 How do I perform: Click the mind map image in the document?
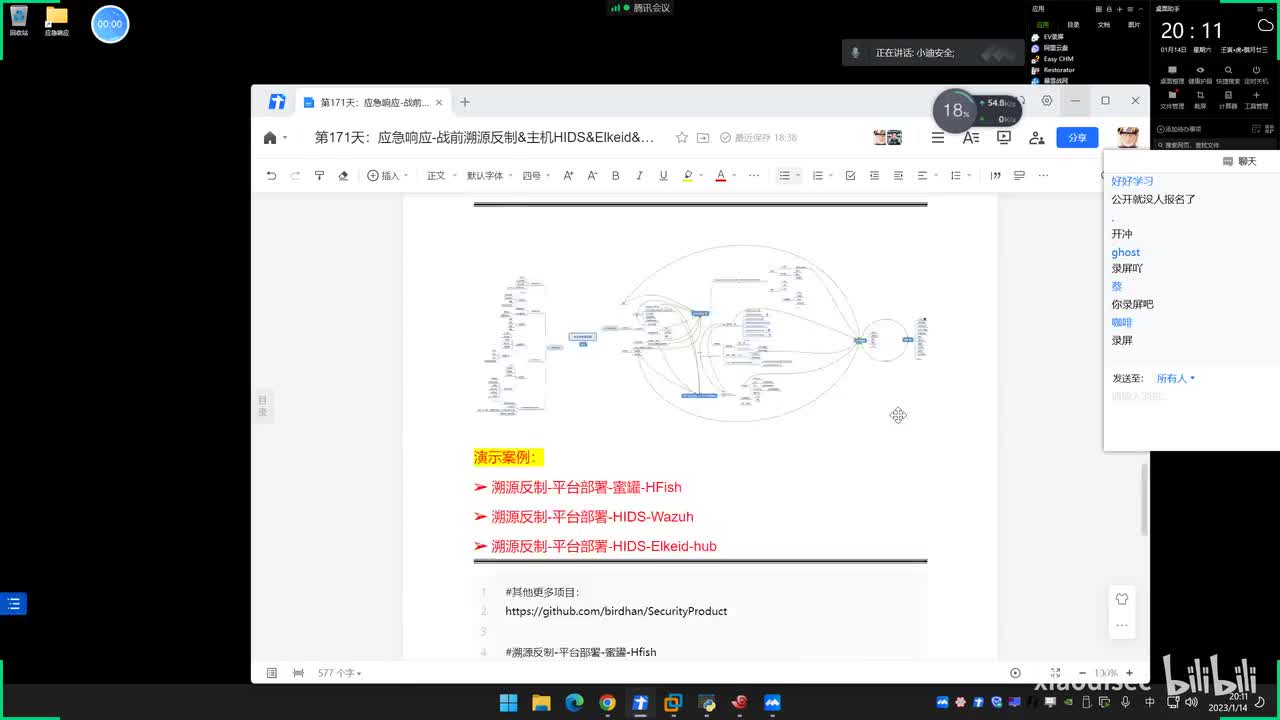coord(700,332)
